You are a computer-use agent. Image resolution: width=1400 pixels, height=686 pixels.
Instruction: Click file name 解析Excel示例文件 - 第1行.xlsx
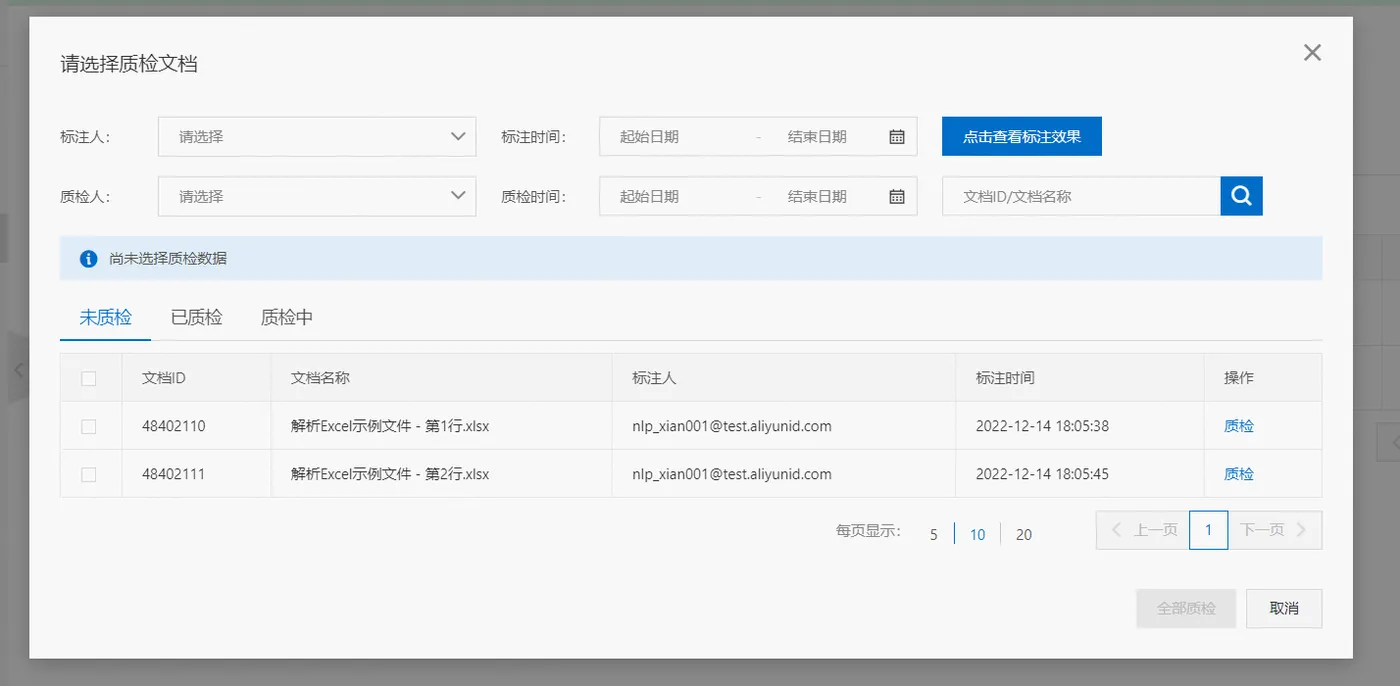390,426
